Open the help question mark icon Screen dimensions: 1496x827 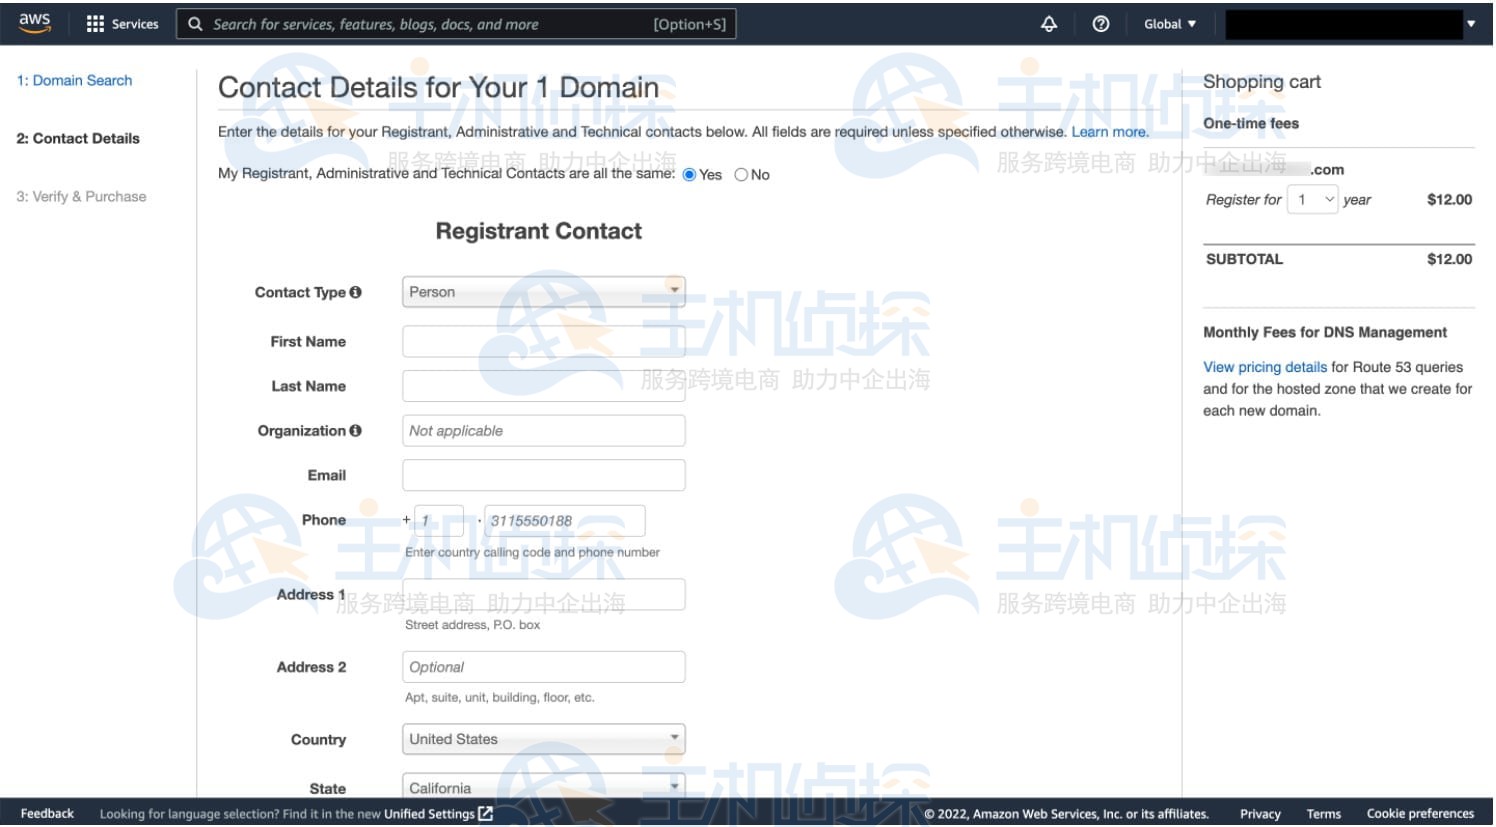(x=1101, y=24)
